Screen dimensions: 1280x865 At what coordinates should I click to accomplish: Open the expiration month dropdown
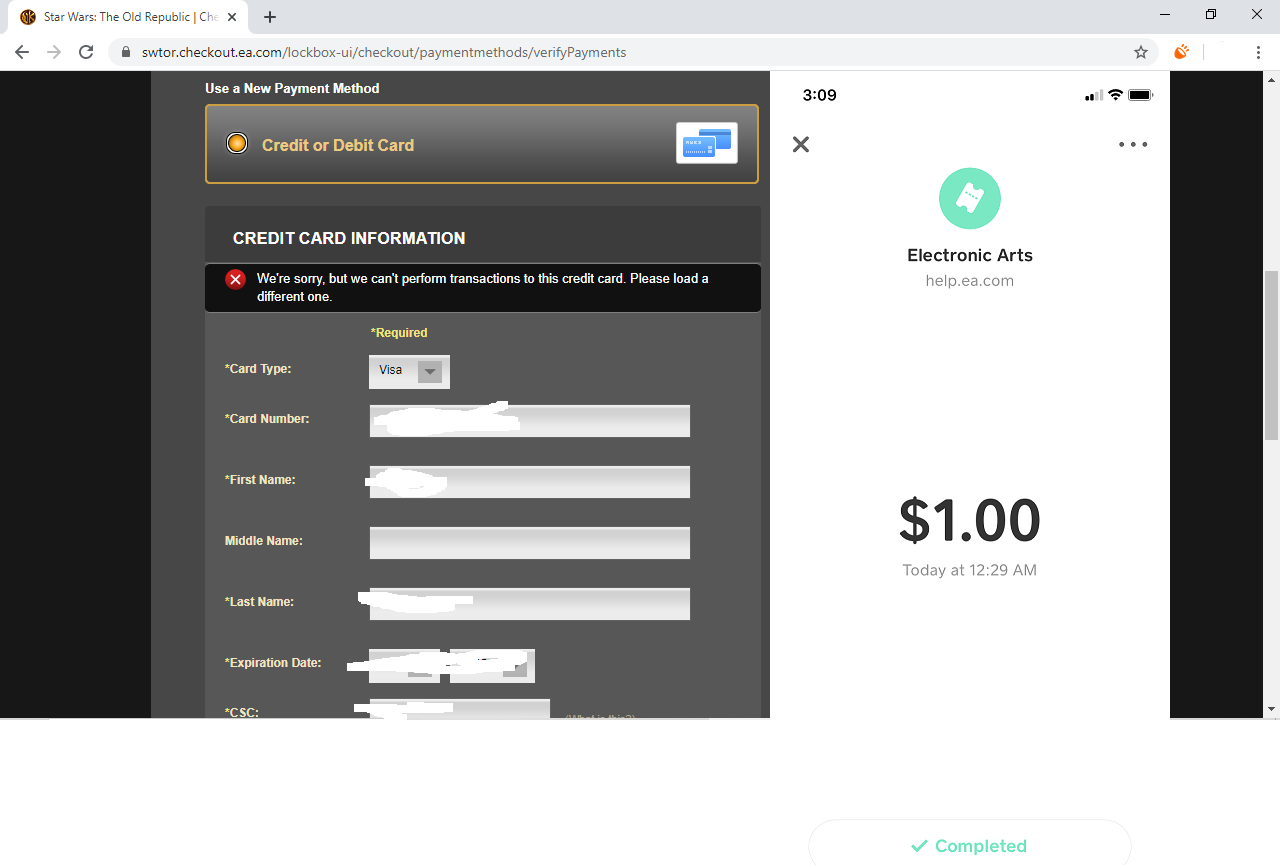(404, 665)
